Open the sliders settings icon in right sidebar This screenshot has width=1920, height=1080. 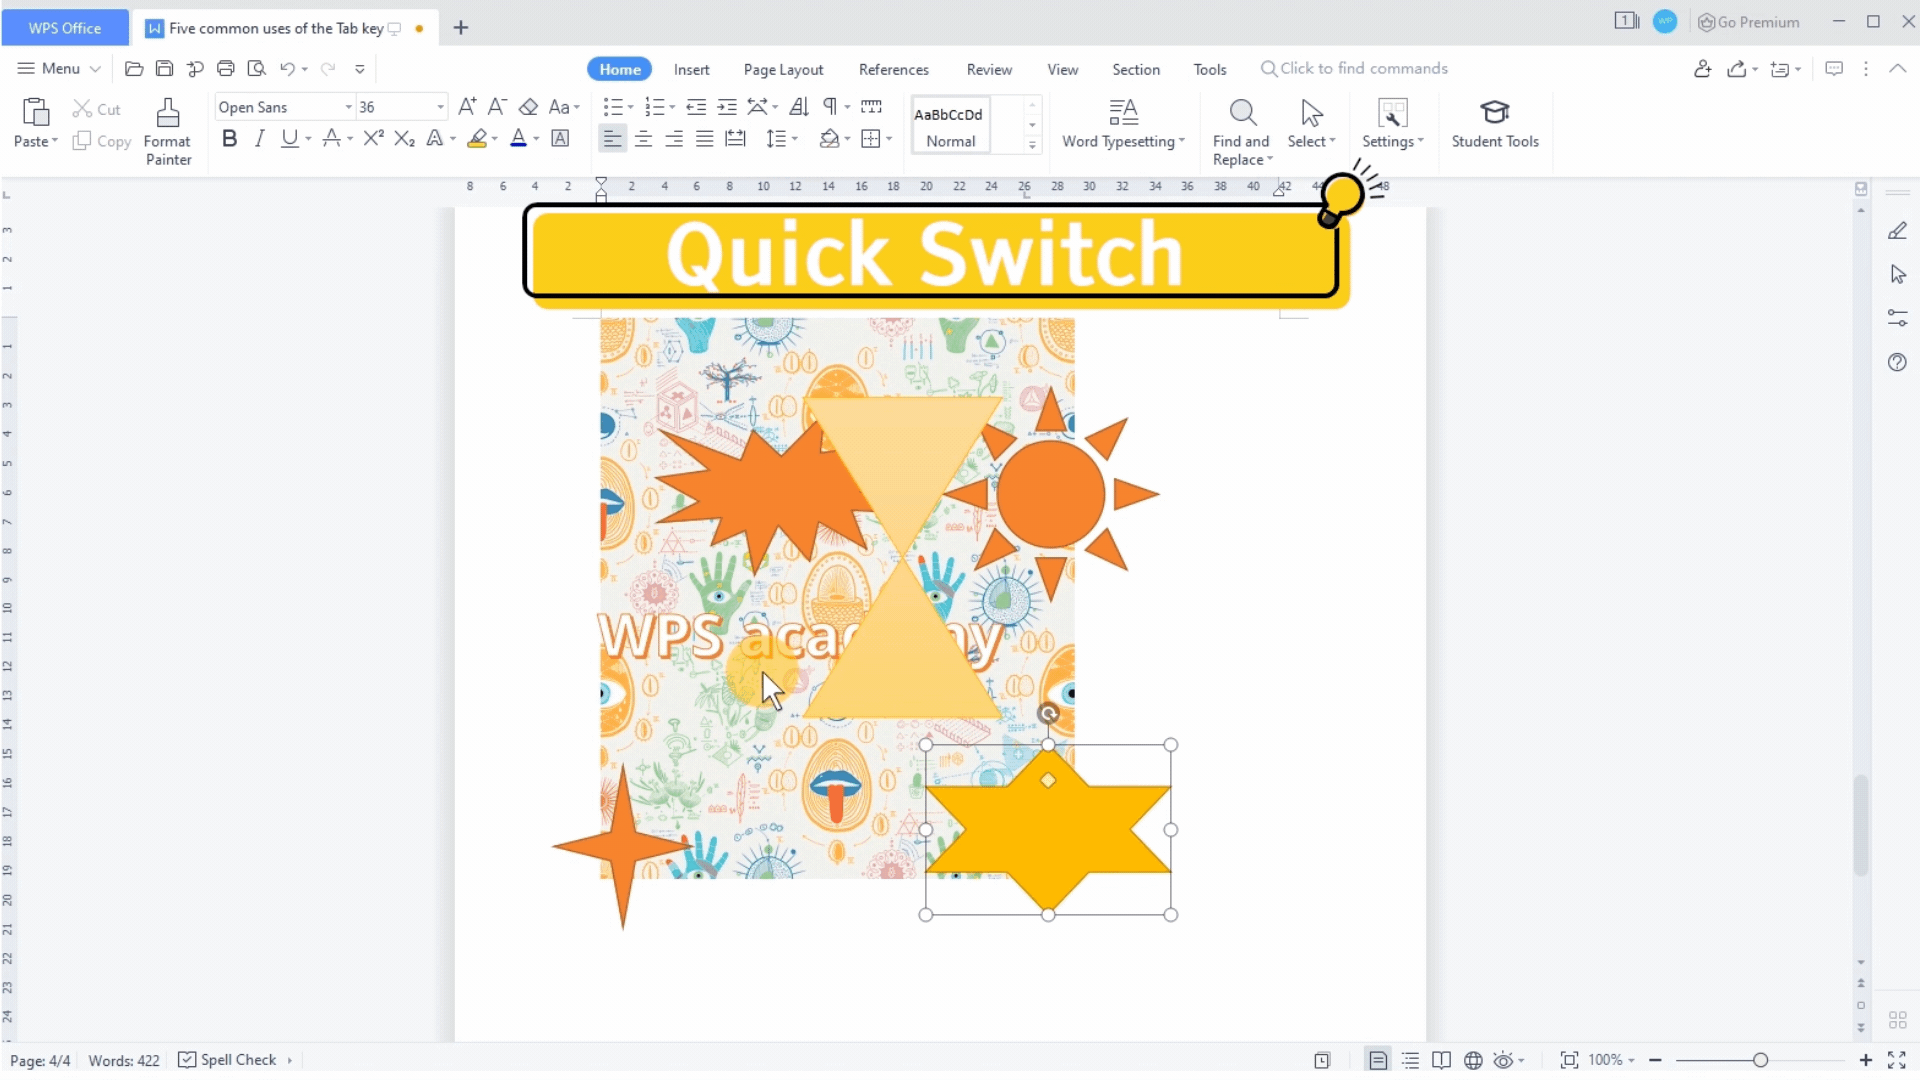pos(1897,318)
